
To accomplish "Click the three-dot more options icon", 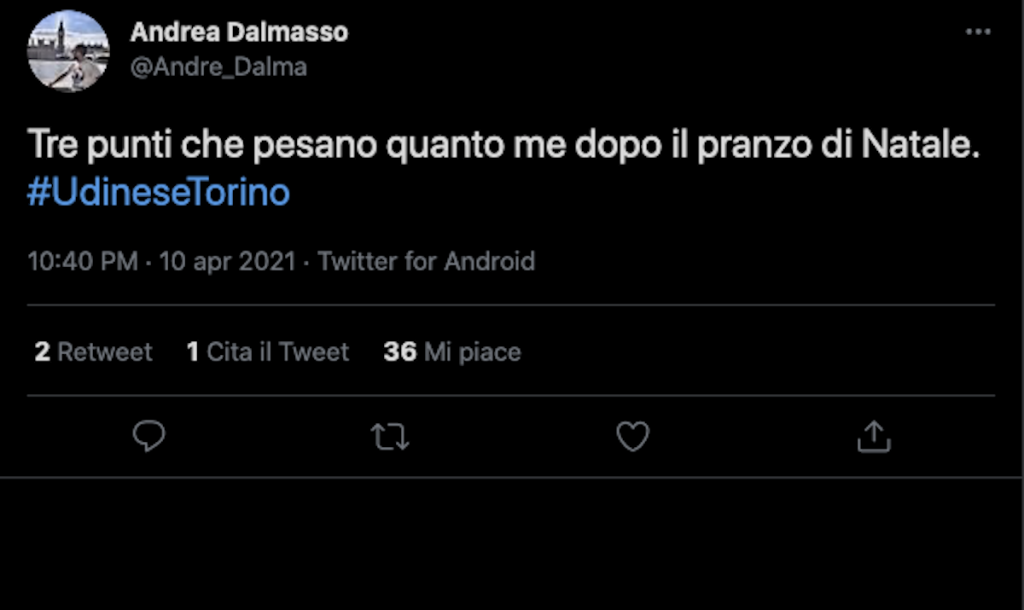I will click(x=977, y=30).
